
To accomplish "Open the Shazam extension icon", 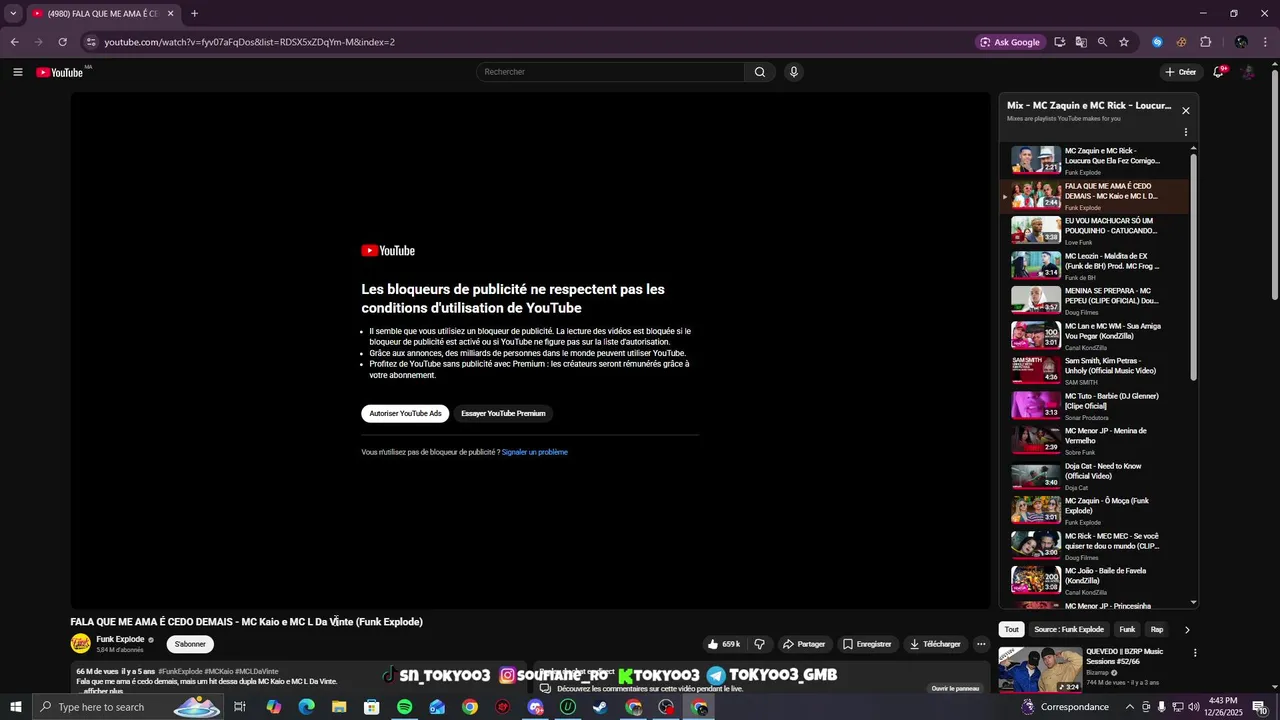I will tap(1157, 42).
